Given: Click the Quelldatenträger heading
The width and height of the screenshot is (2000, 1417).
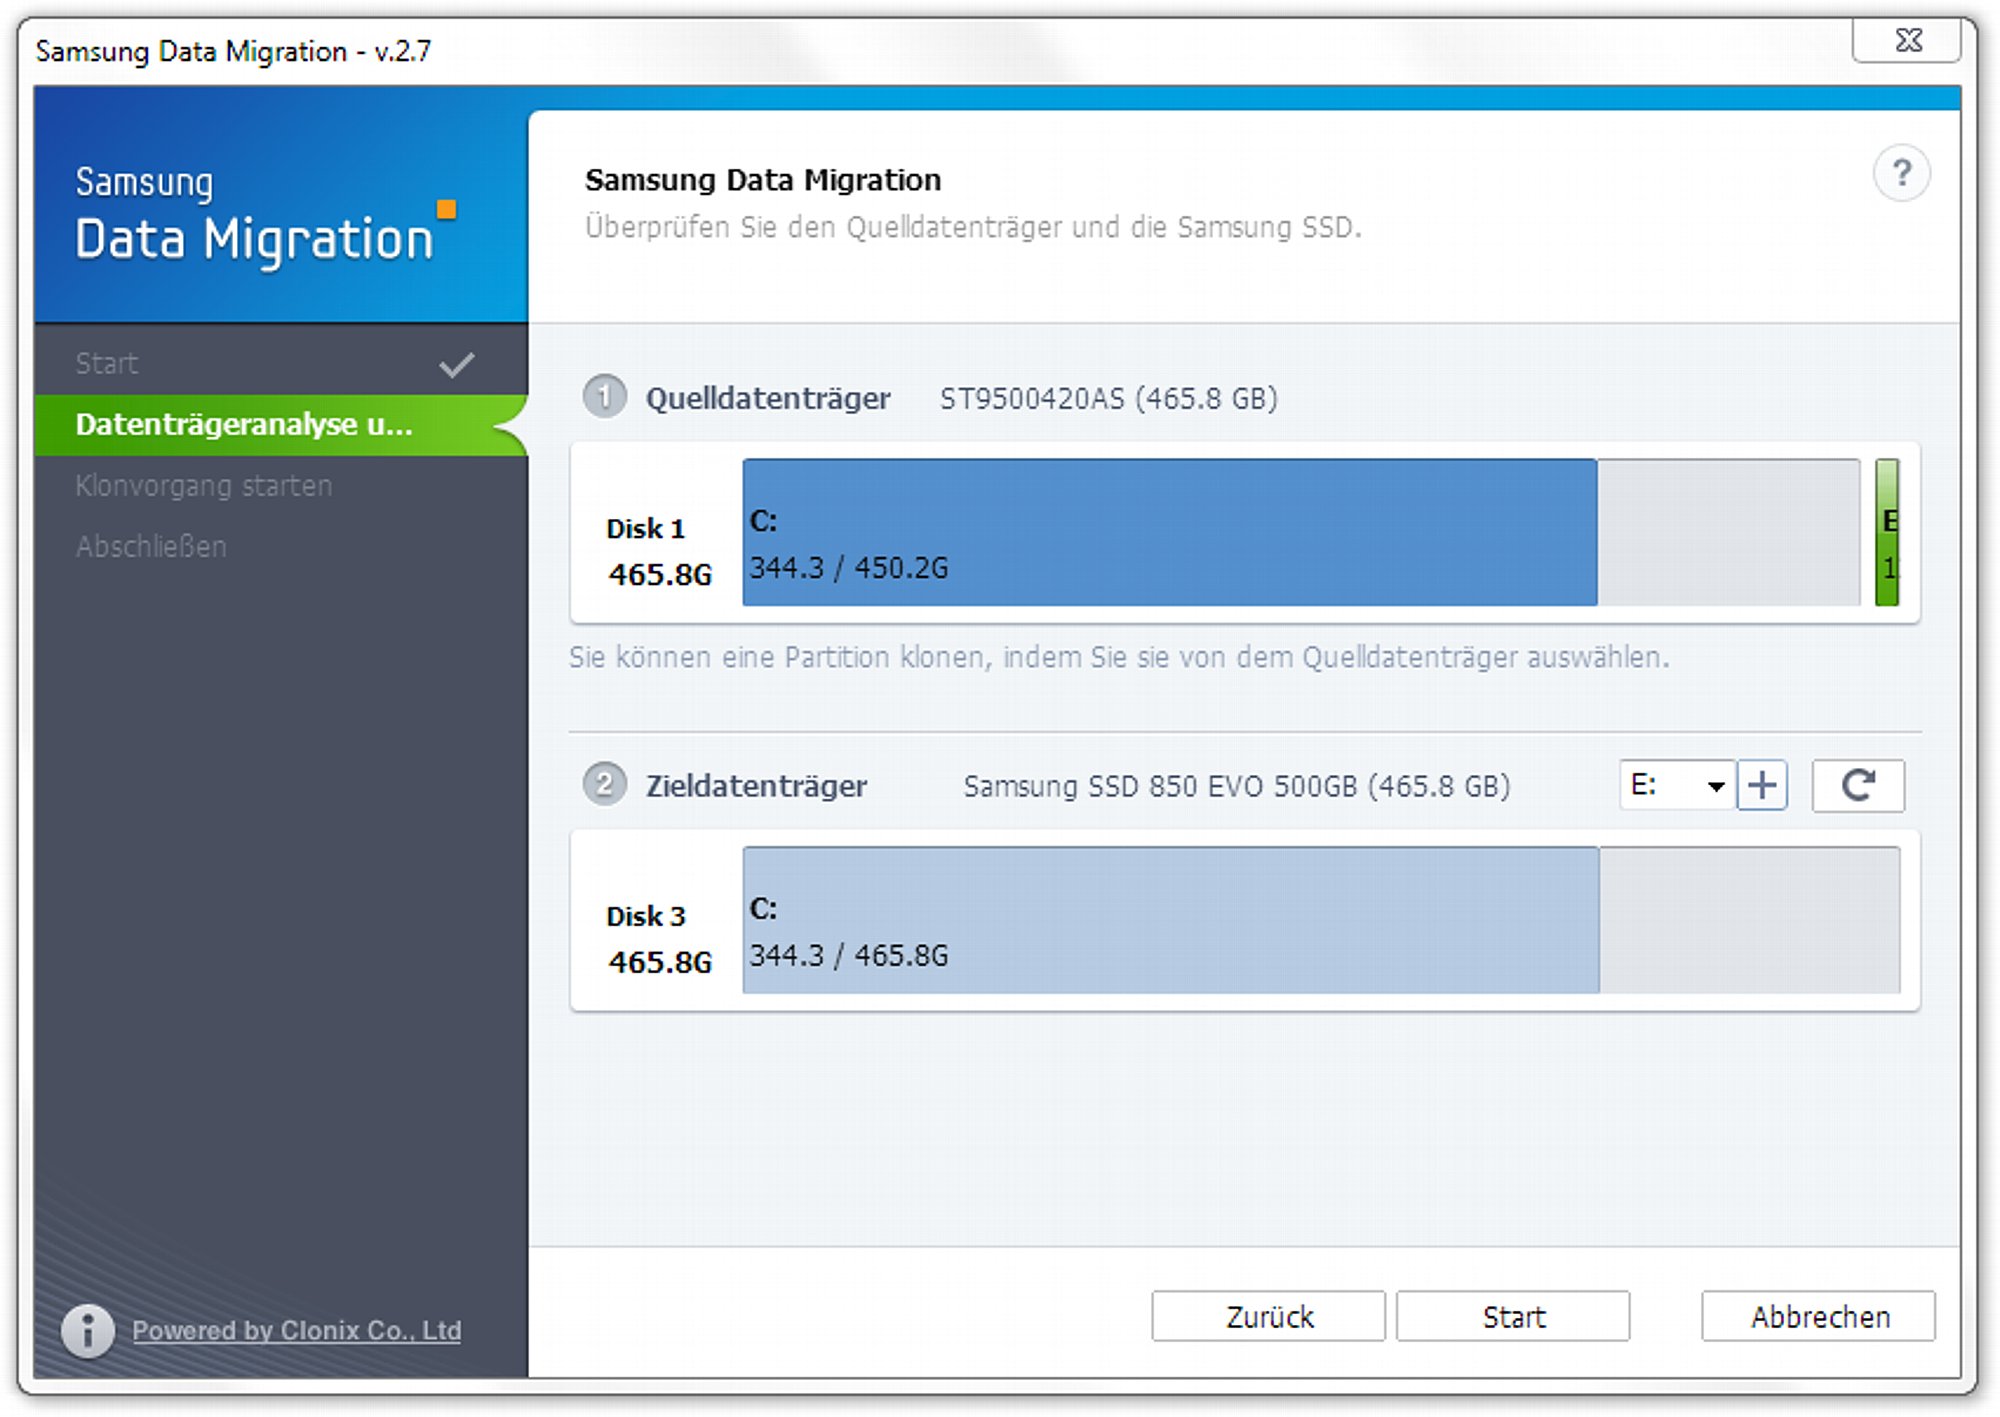Looking at the screenshot, I should 768,399.
